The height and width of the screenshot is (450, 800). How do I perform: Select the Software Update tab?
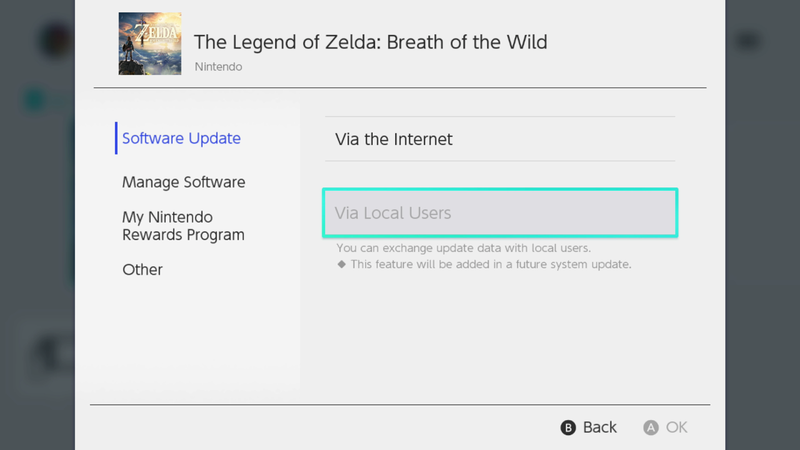[x=181, y=138]
